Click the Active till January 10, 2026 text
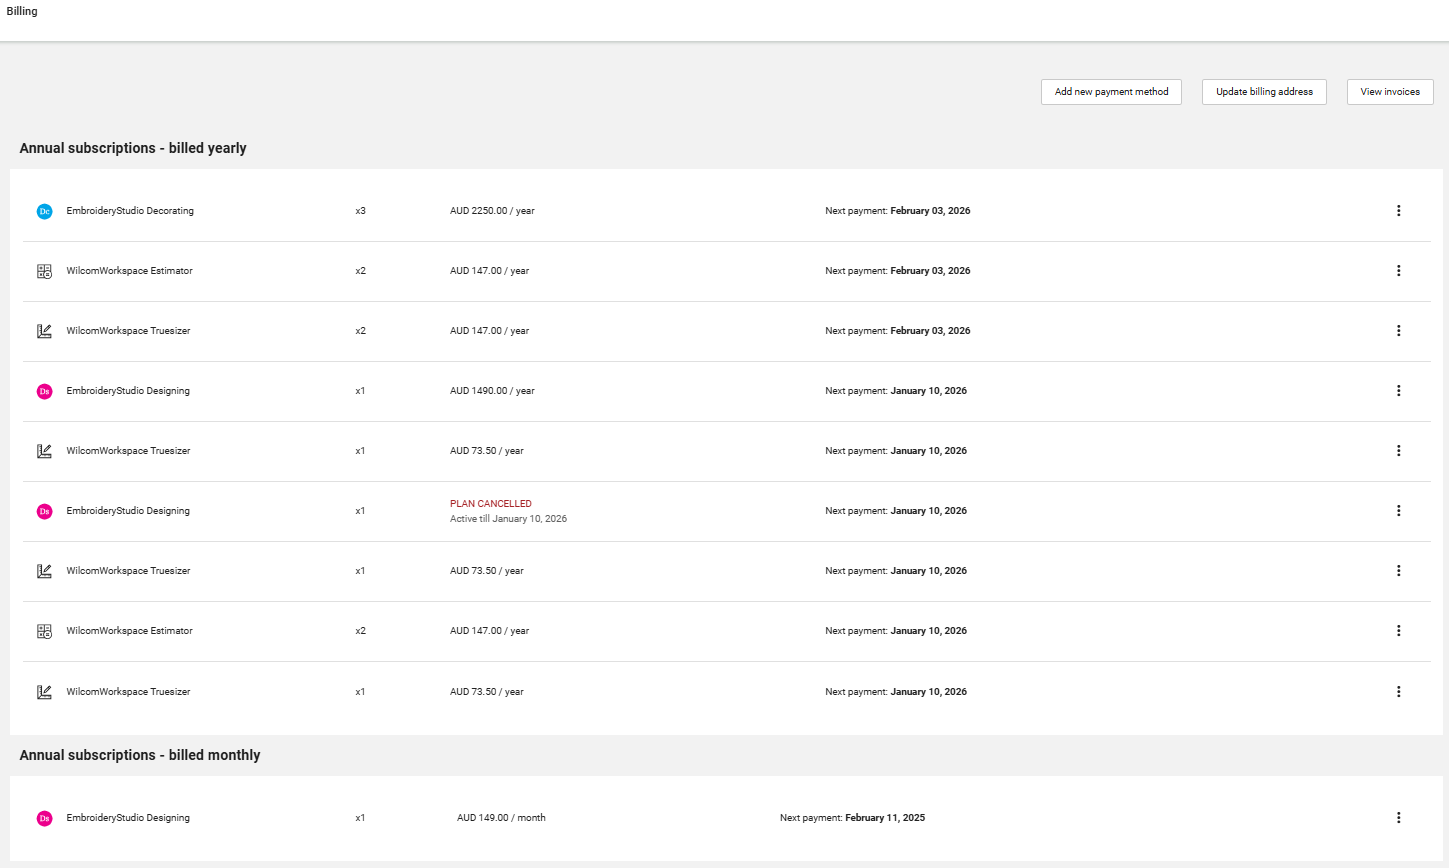1449x868 pixels. [x=508, y=519]
